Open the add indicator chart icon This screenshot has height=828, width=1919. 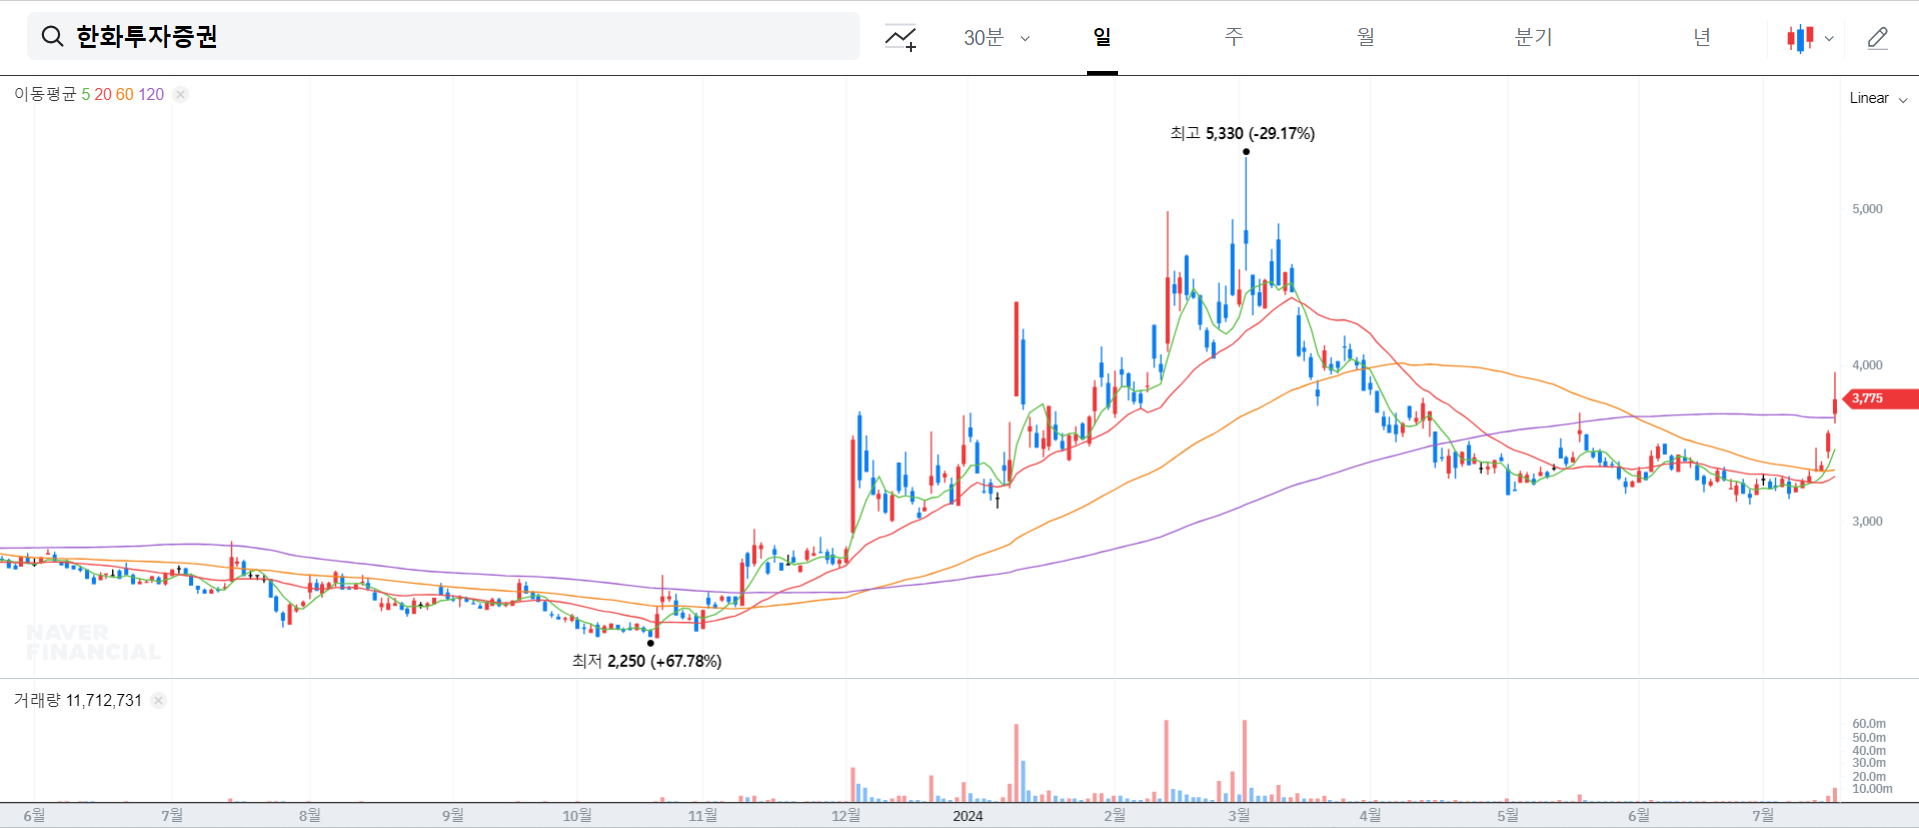901,38
